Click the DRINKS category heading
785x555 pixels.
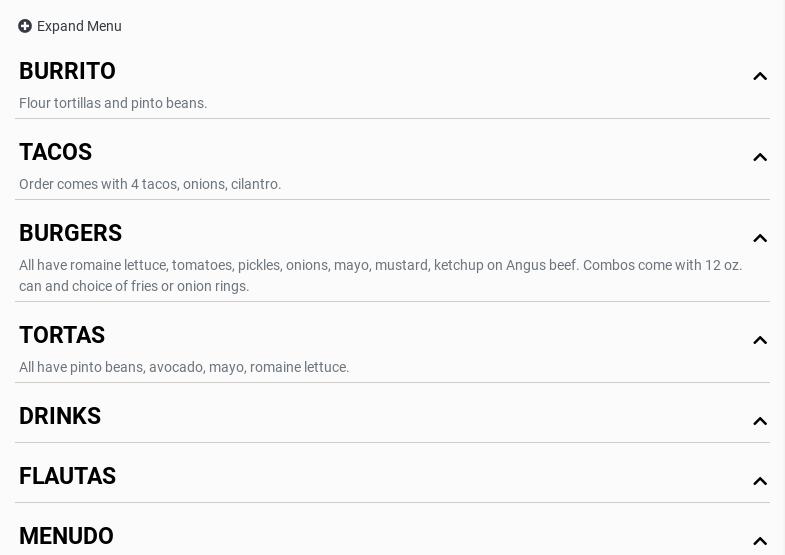click(x=60, y=416)
